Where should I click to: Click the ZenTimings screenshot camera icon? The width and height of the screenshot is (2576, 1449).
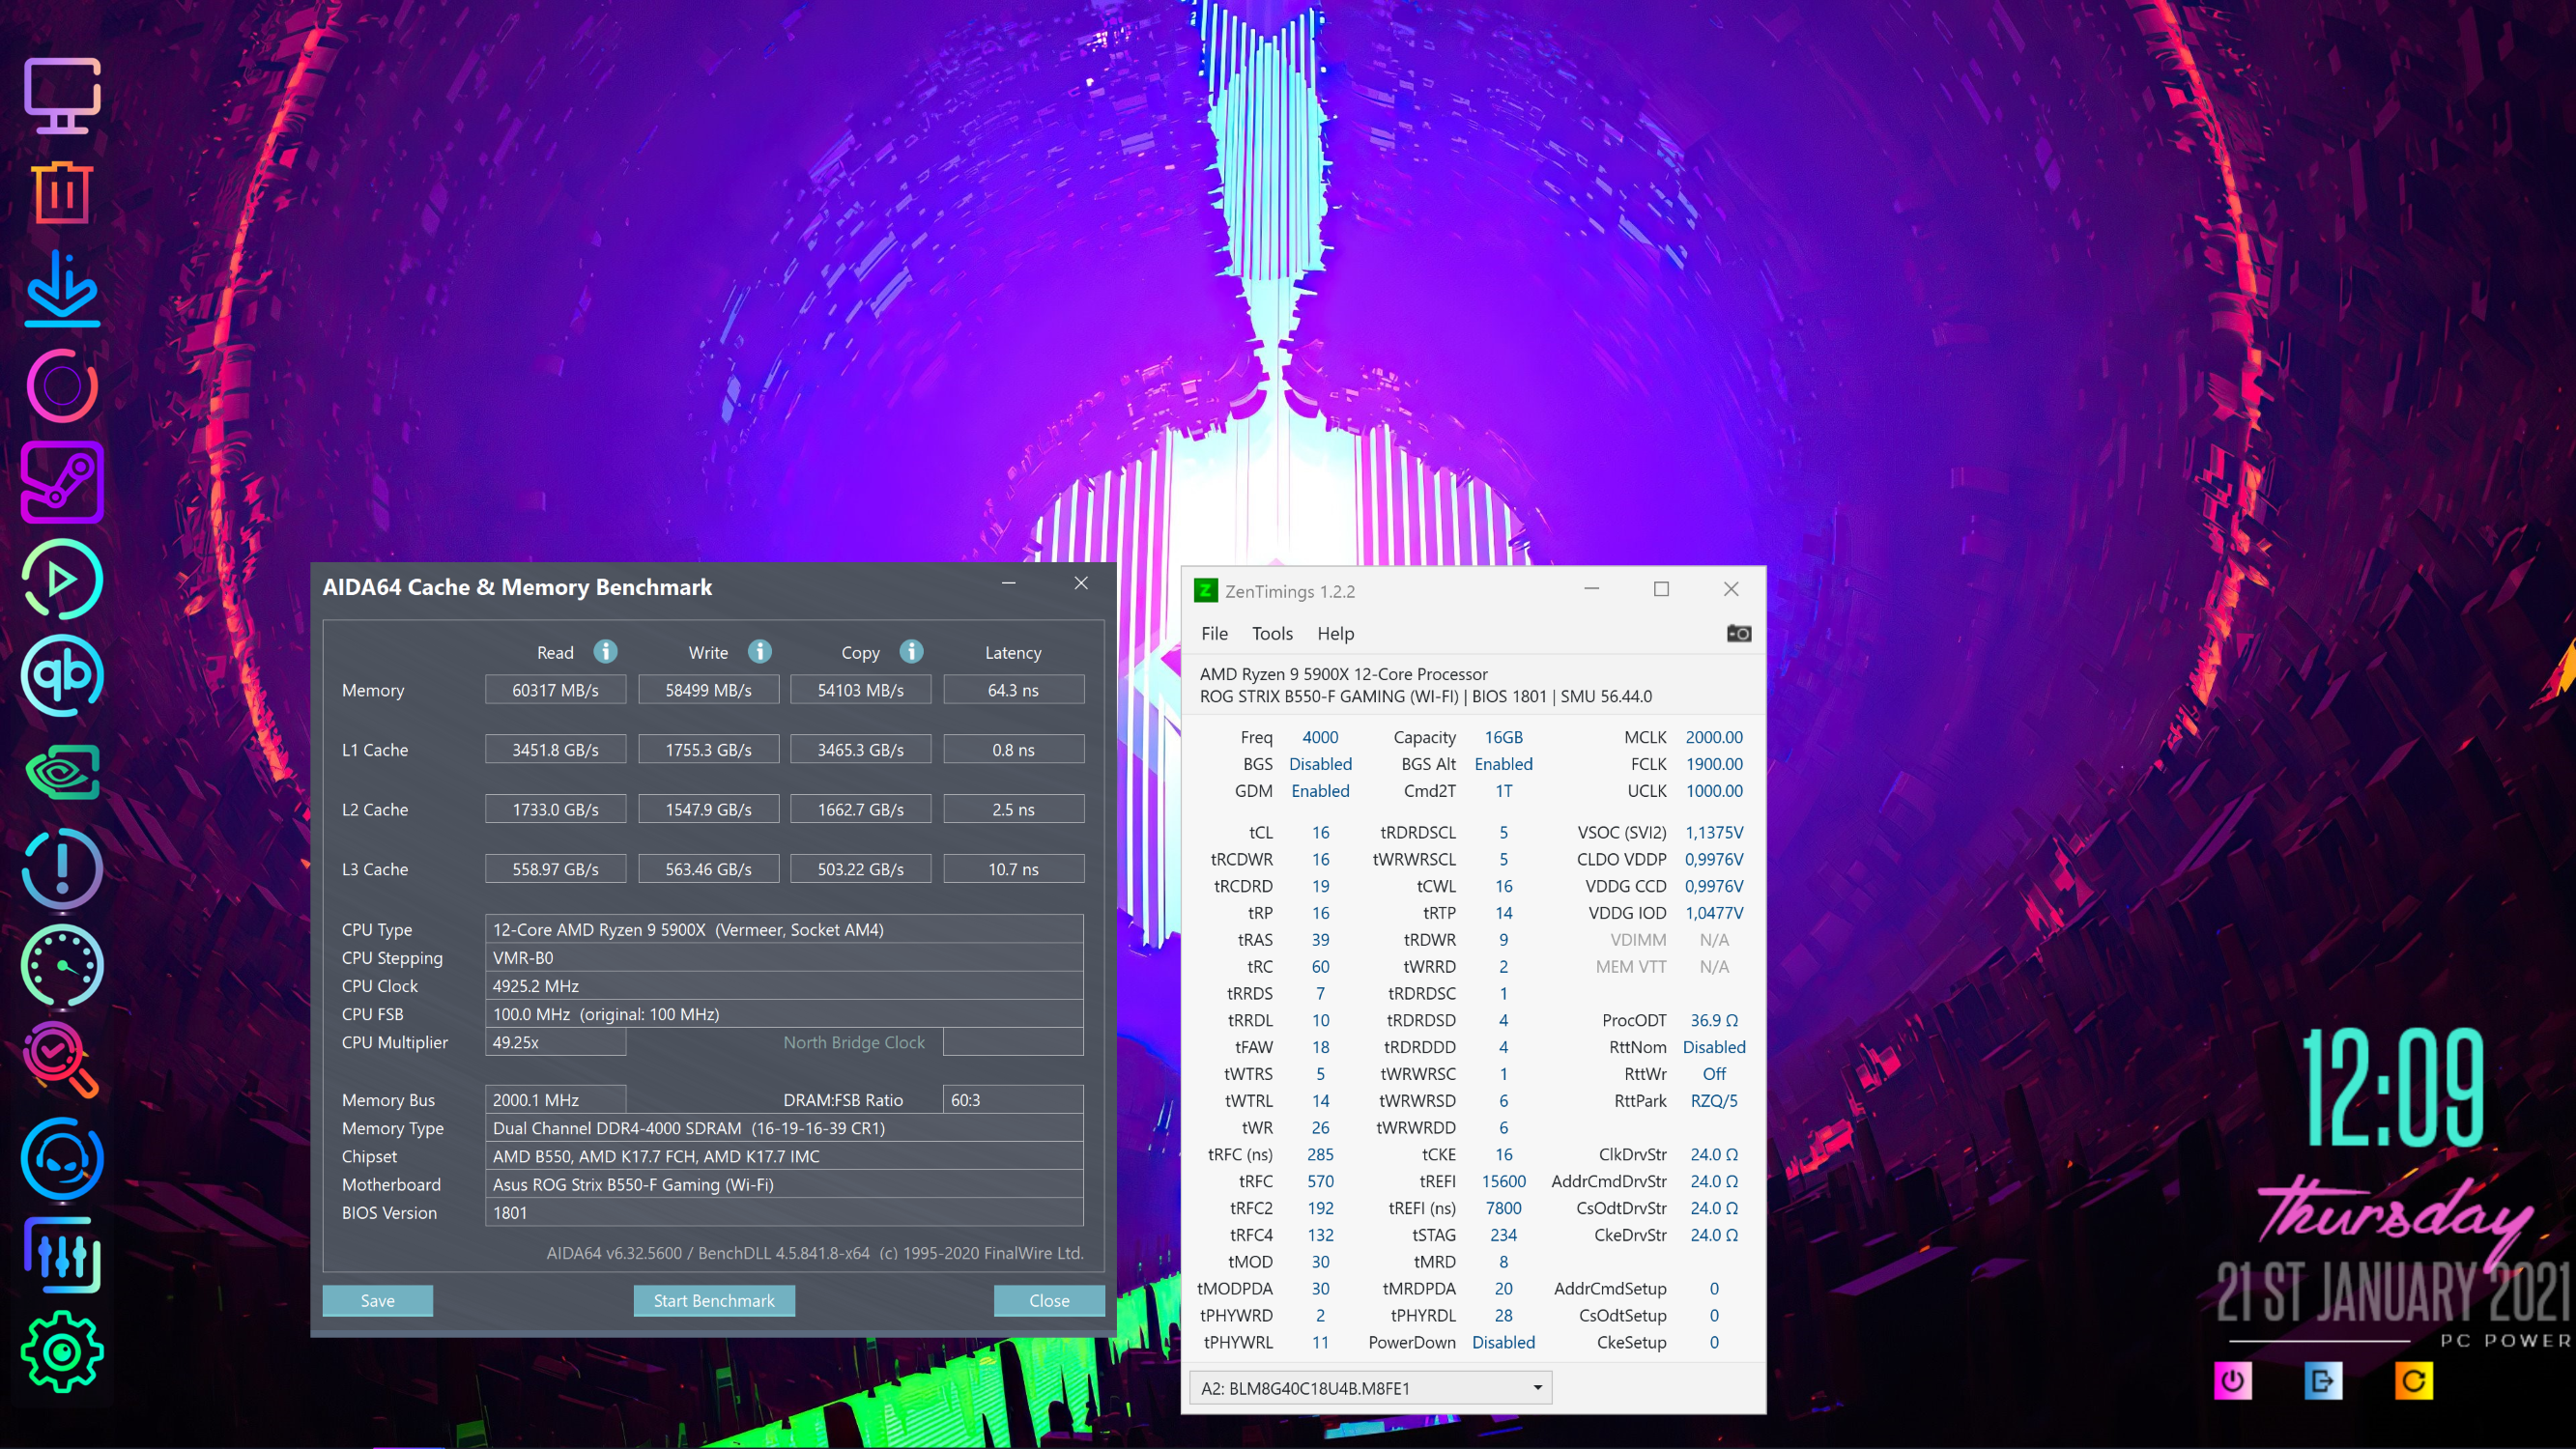point(1738,633)
